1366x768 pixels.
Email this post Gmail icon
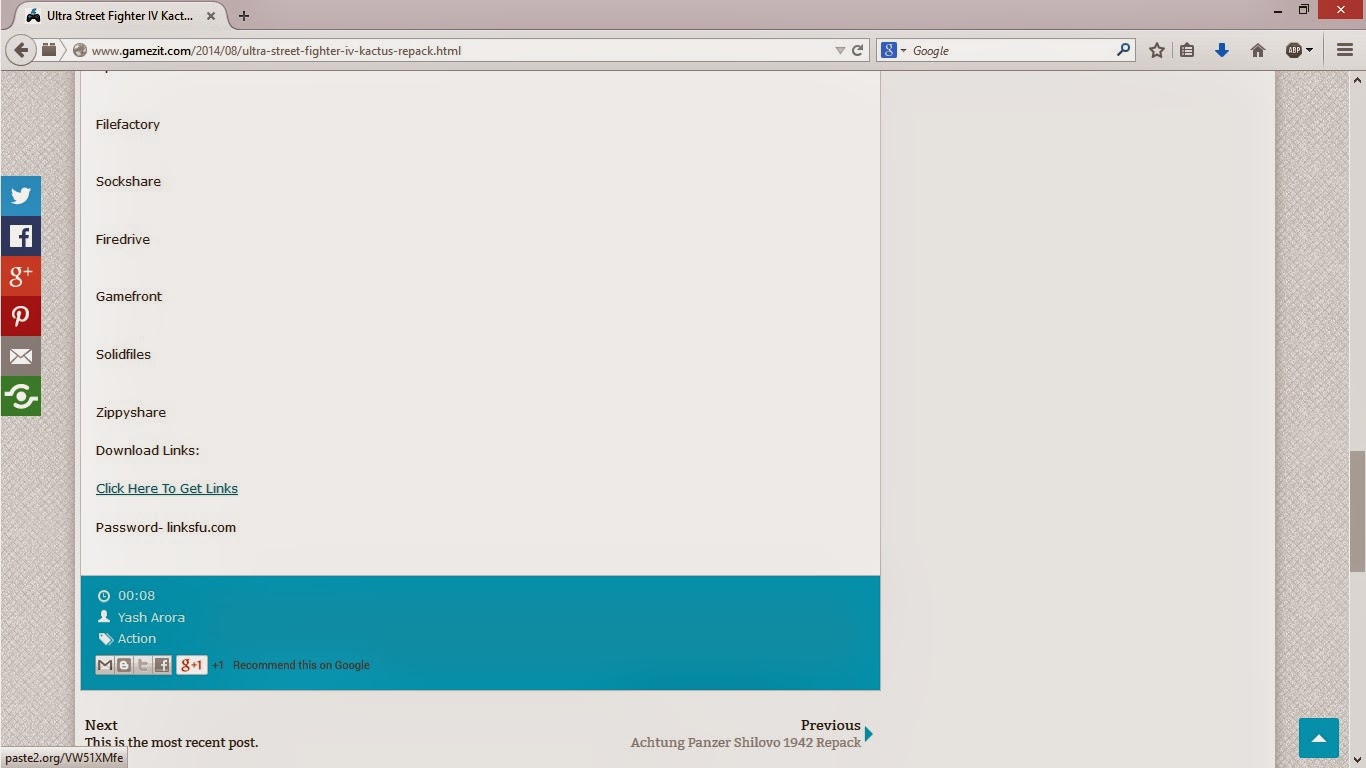(x=105, y=665)
